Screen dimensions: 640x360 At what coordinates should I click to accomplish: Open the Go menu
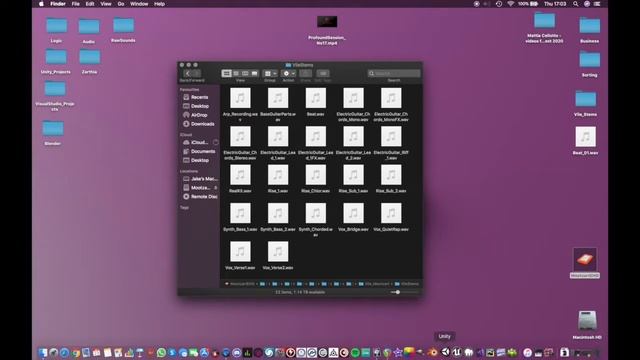(121, 4)
